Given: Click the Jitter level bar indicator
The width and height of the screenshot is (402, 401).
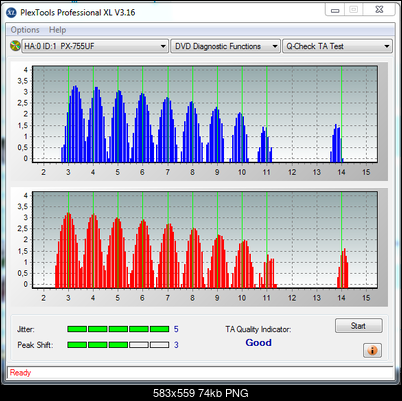Looking at the screenshot, I should point(118,329).
